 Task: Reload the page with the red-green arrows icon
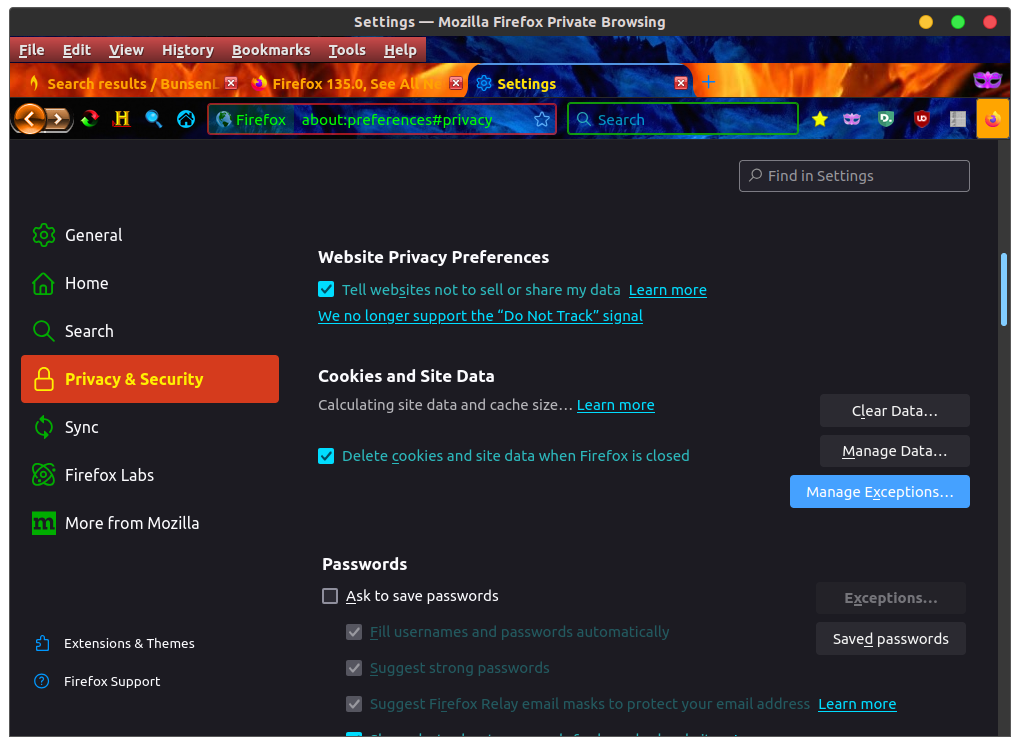click(90, 119)
